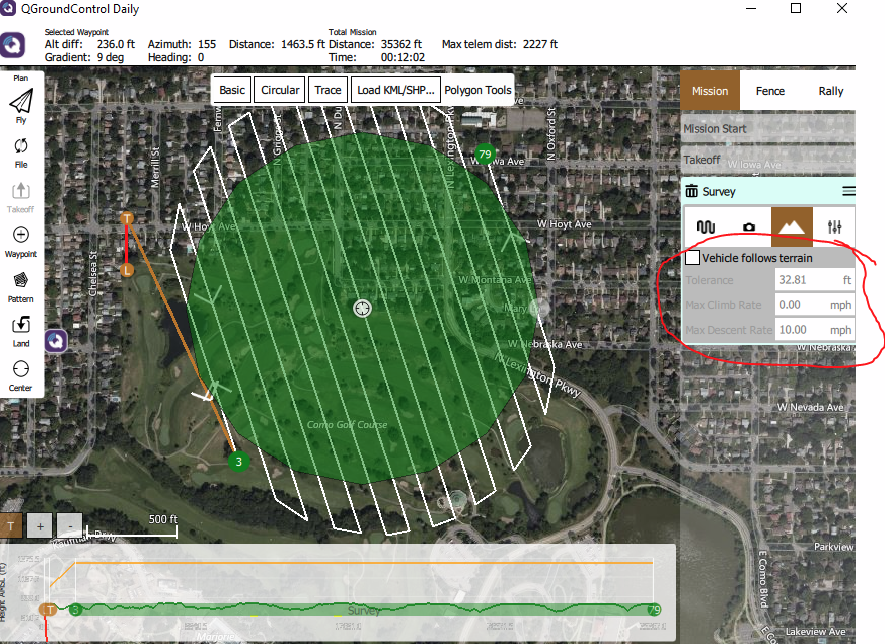Open the Pattern tool icon
The height and width of the screenshot is (644, 885).
click(x=21, y=279)
